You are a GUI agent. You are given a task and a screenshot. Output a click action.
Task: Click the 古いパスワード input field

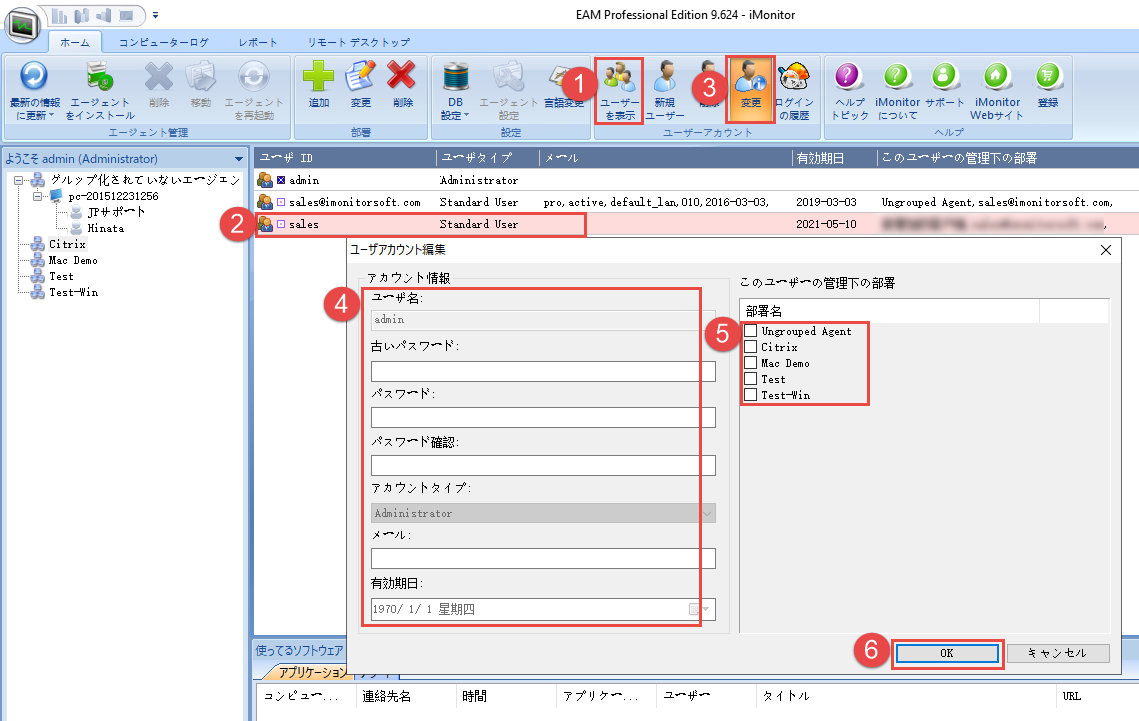(x=543, y=372)
